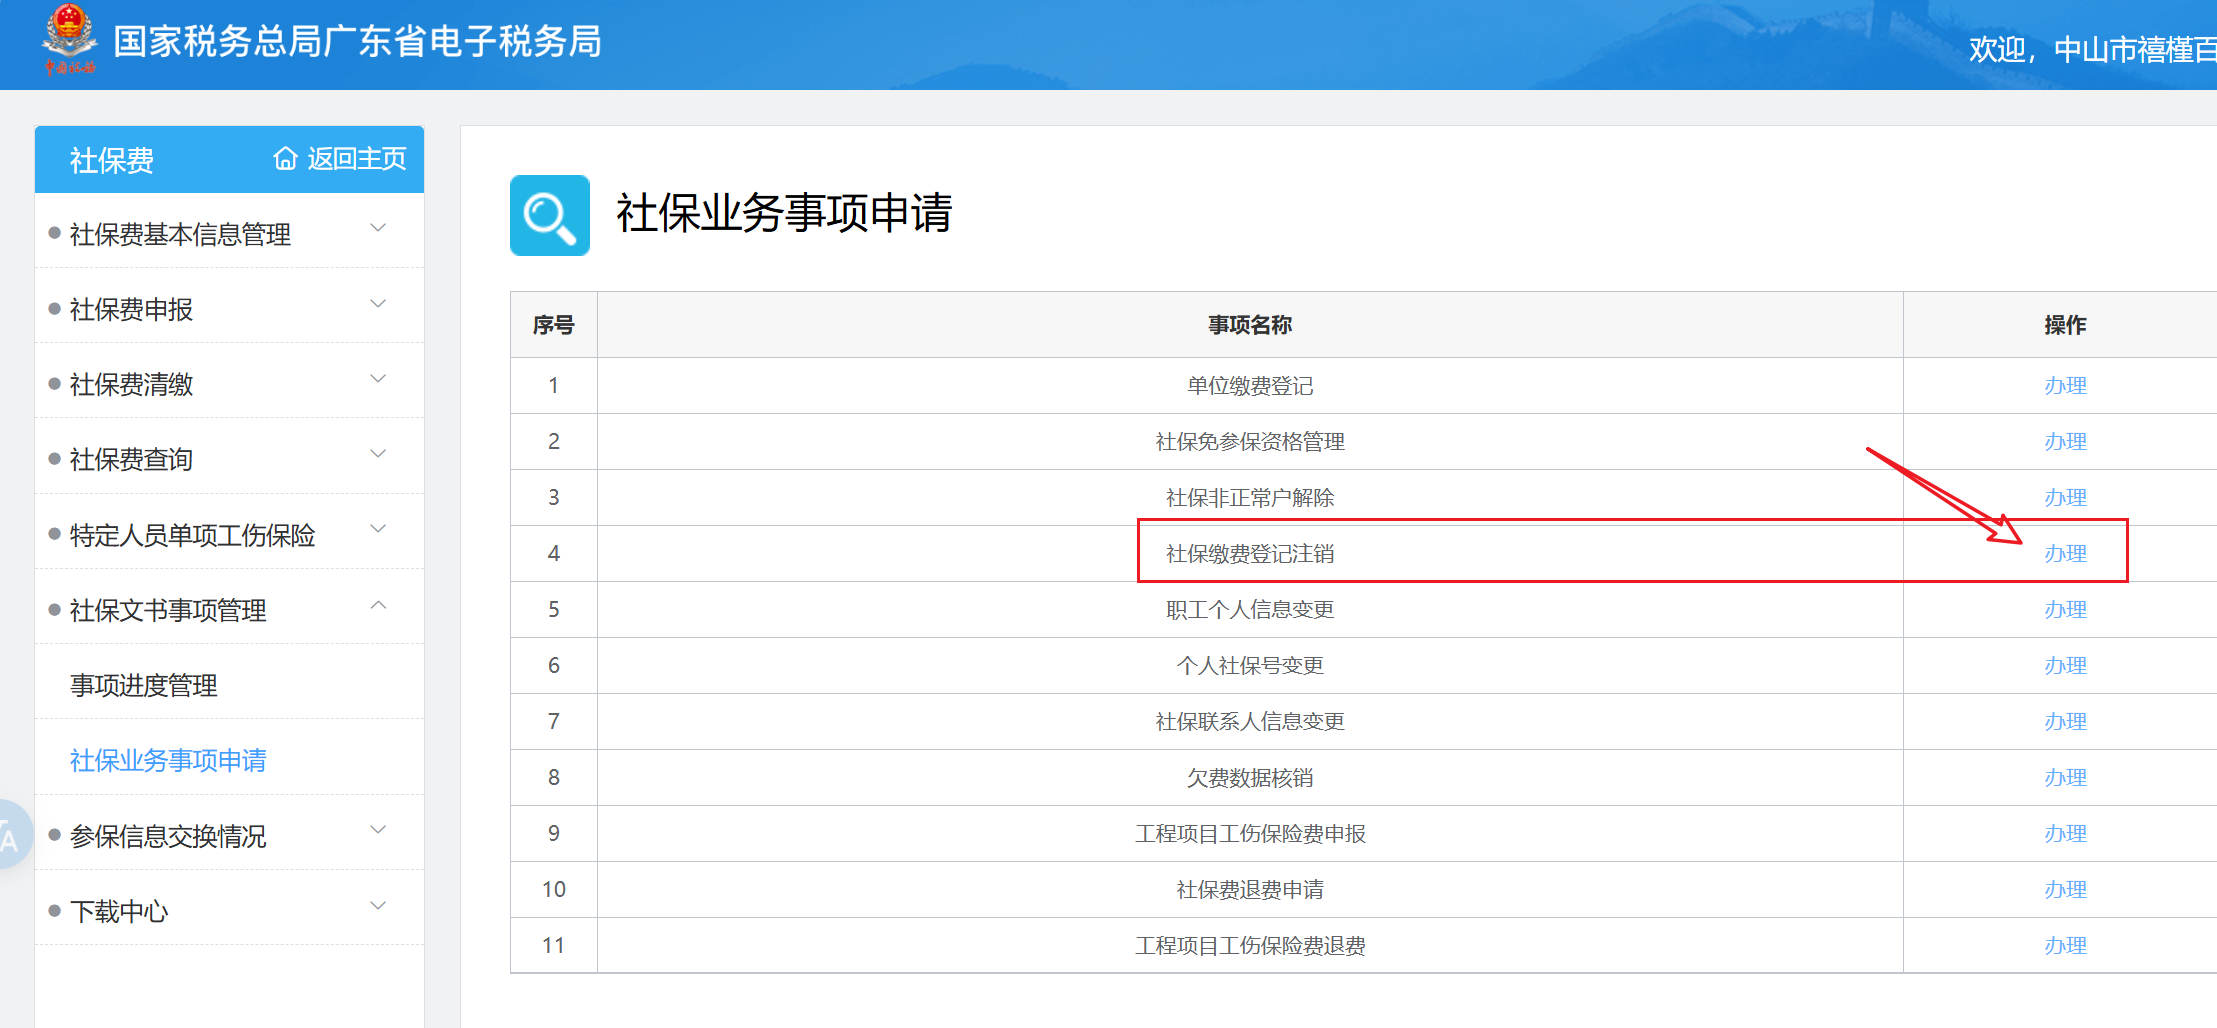Click the home icon beside 返回主页
Viewport: 2217px width, 1028px height.
285,159
